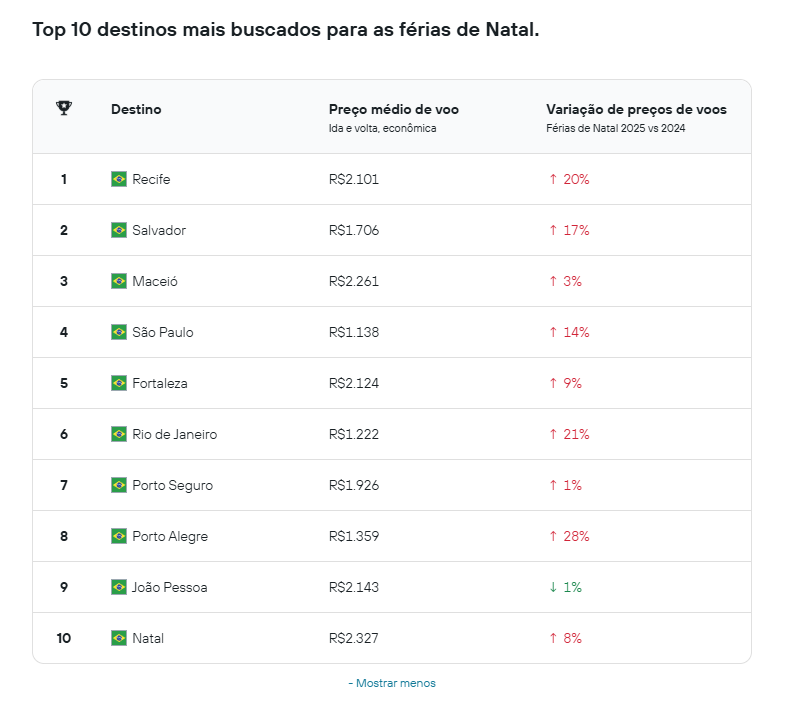Click the flag icon next to Maceió

[119, 281]
